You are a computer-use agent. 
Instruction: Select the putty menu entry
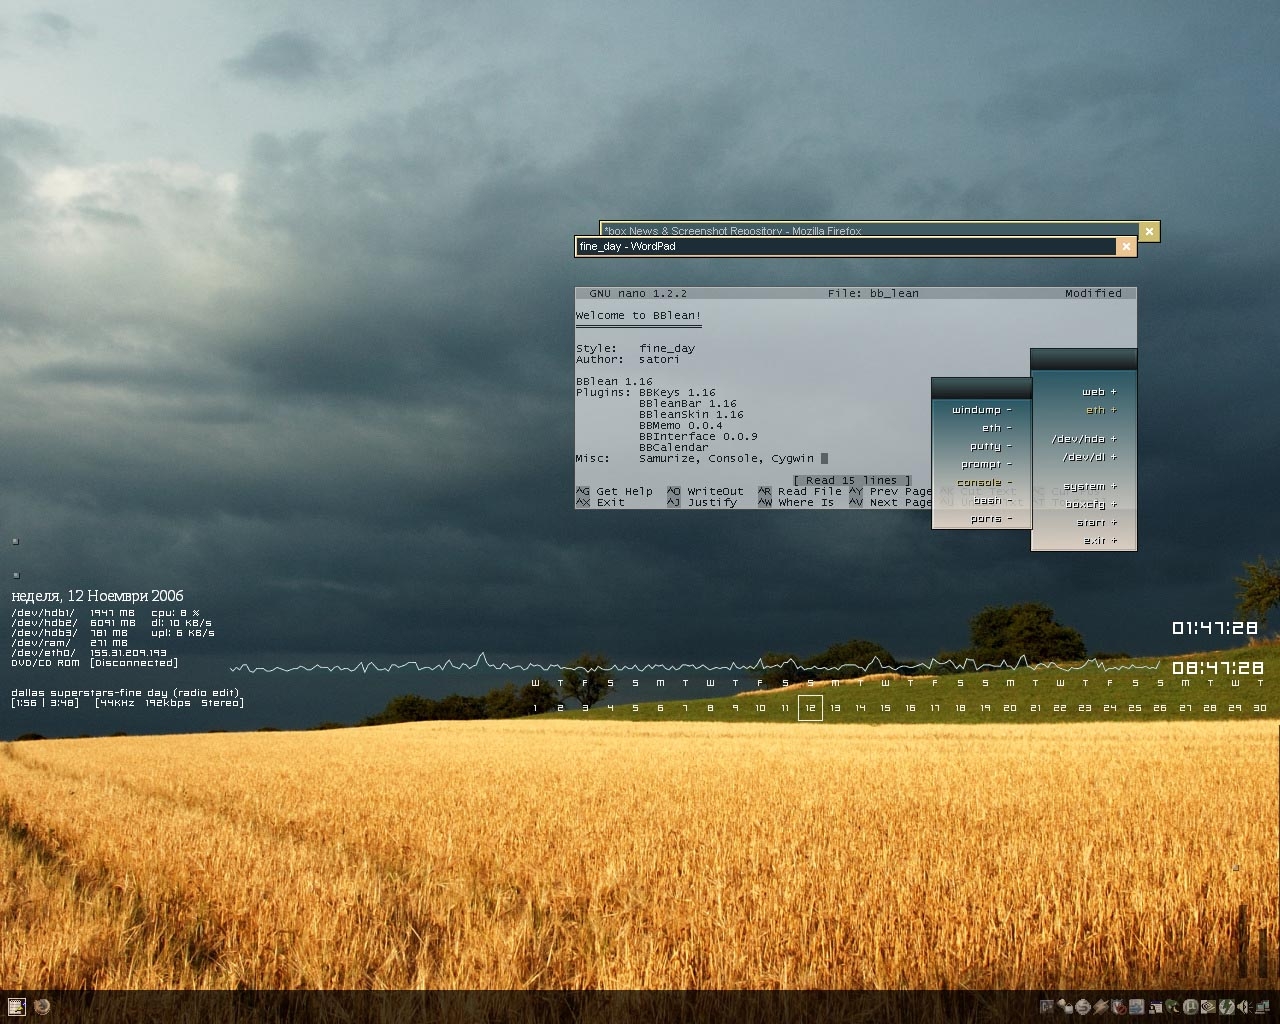[989, 446]
